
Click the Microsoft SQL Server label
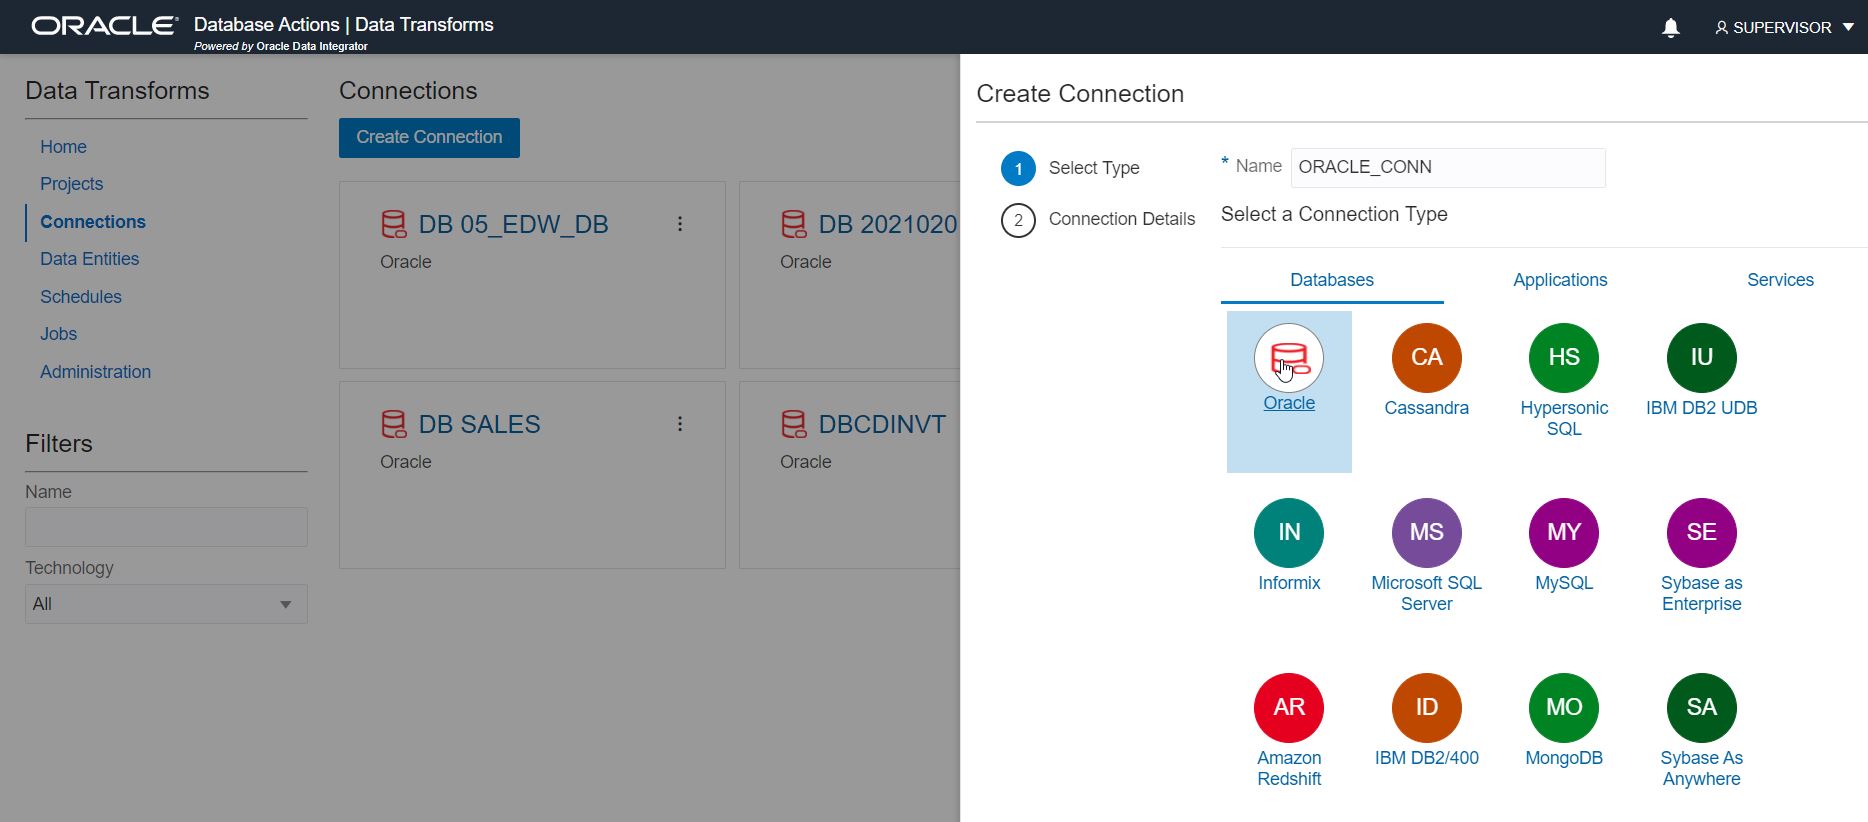[1427, 593]
